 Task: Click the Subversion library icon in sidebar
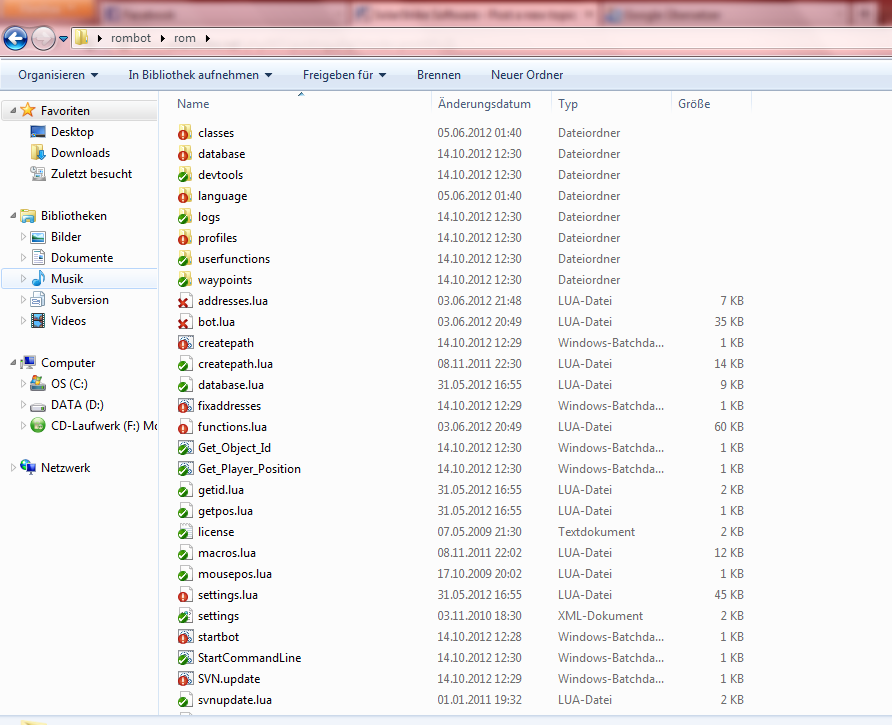click(x=38, y=300)
